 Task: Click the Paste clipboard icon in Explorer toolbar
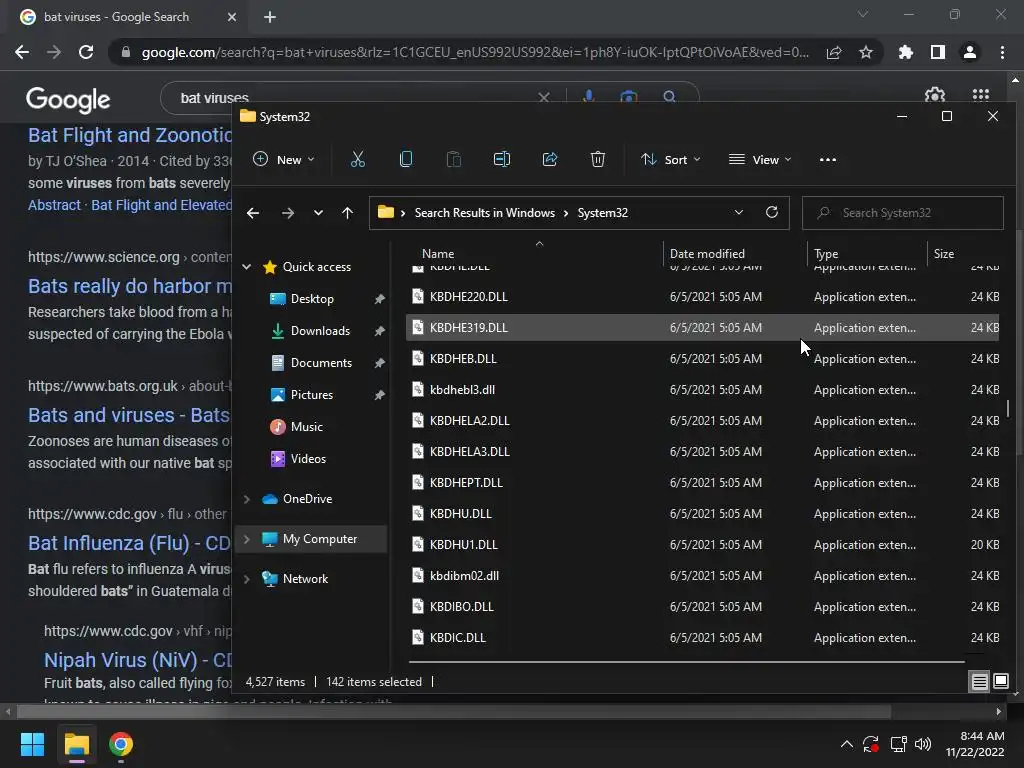[453, 159]
